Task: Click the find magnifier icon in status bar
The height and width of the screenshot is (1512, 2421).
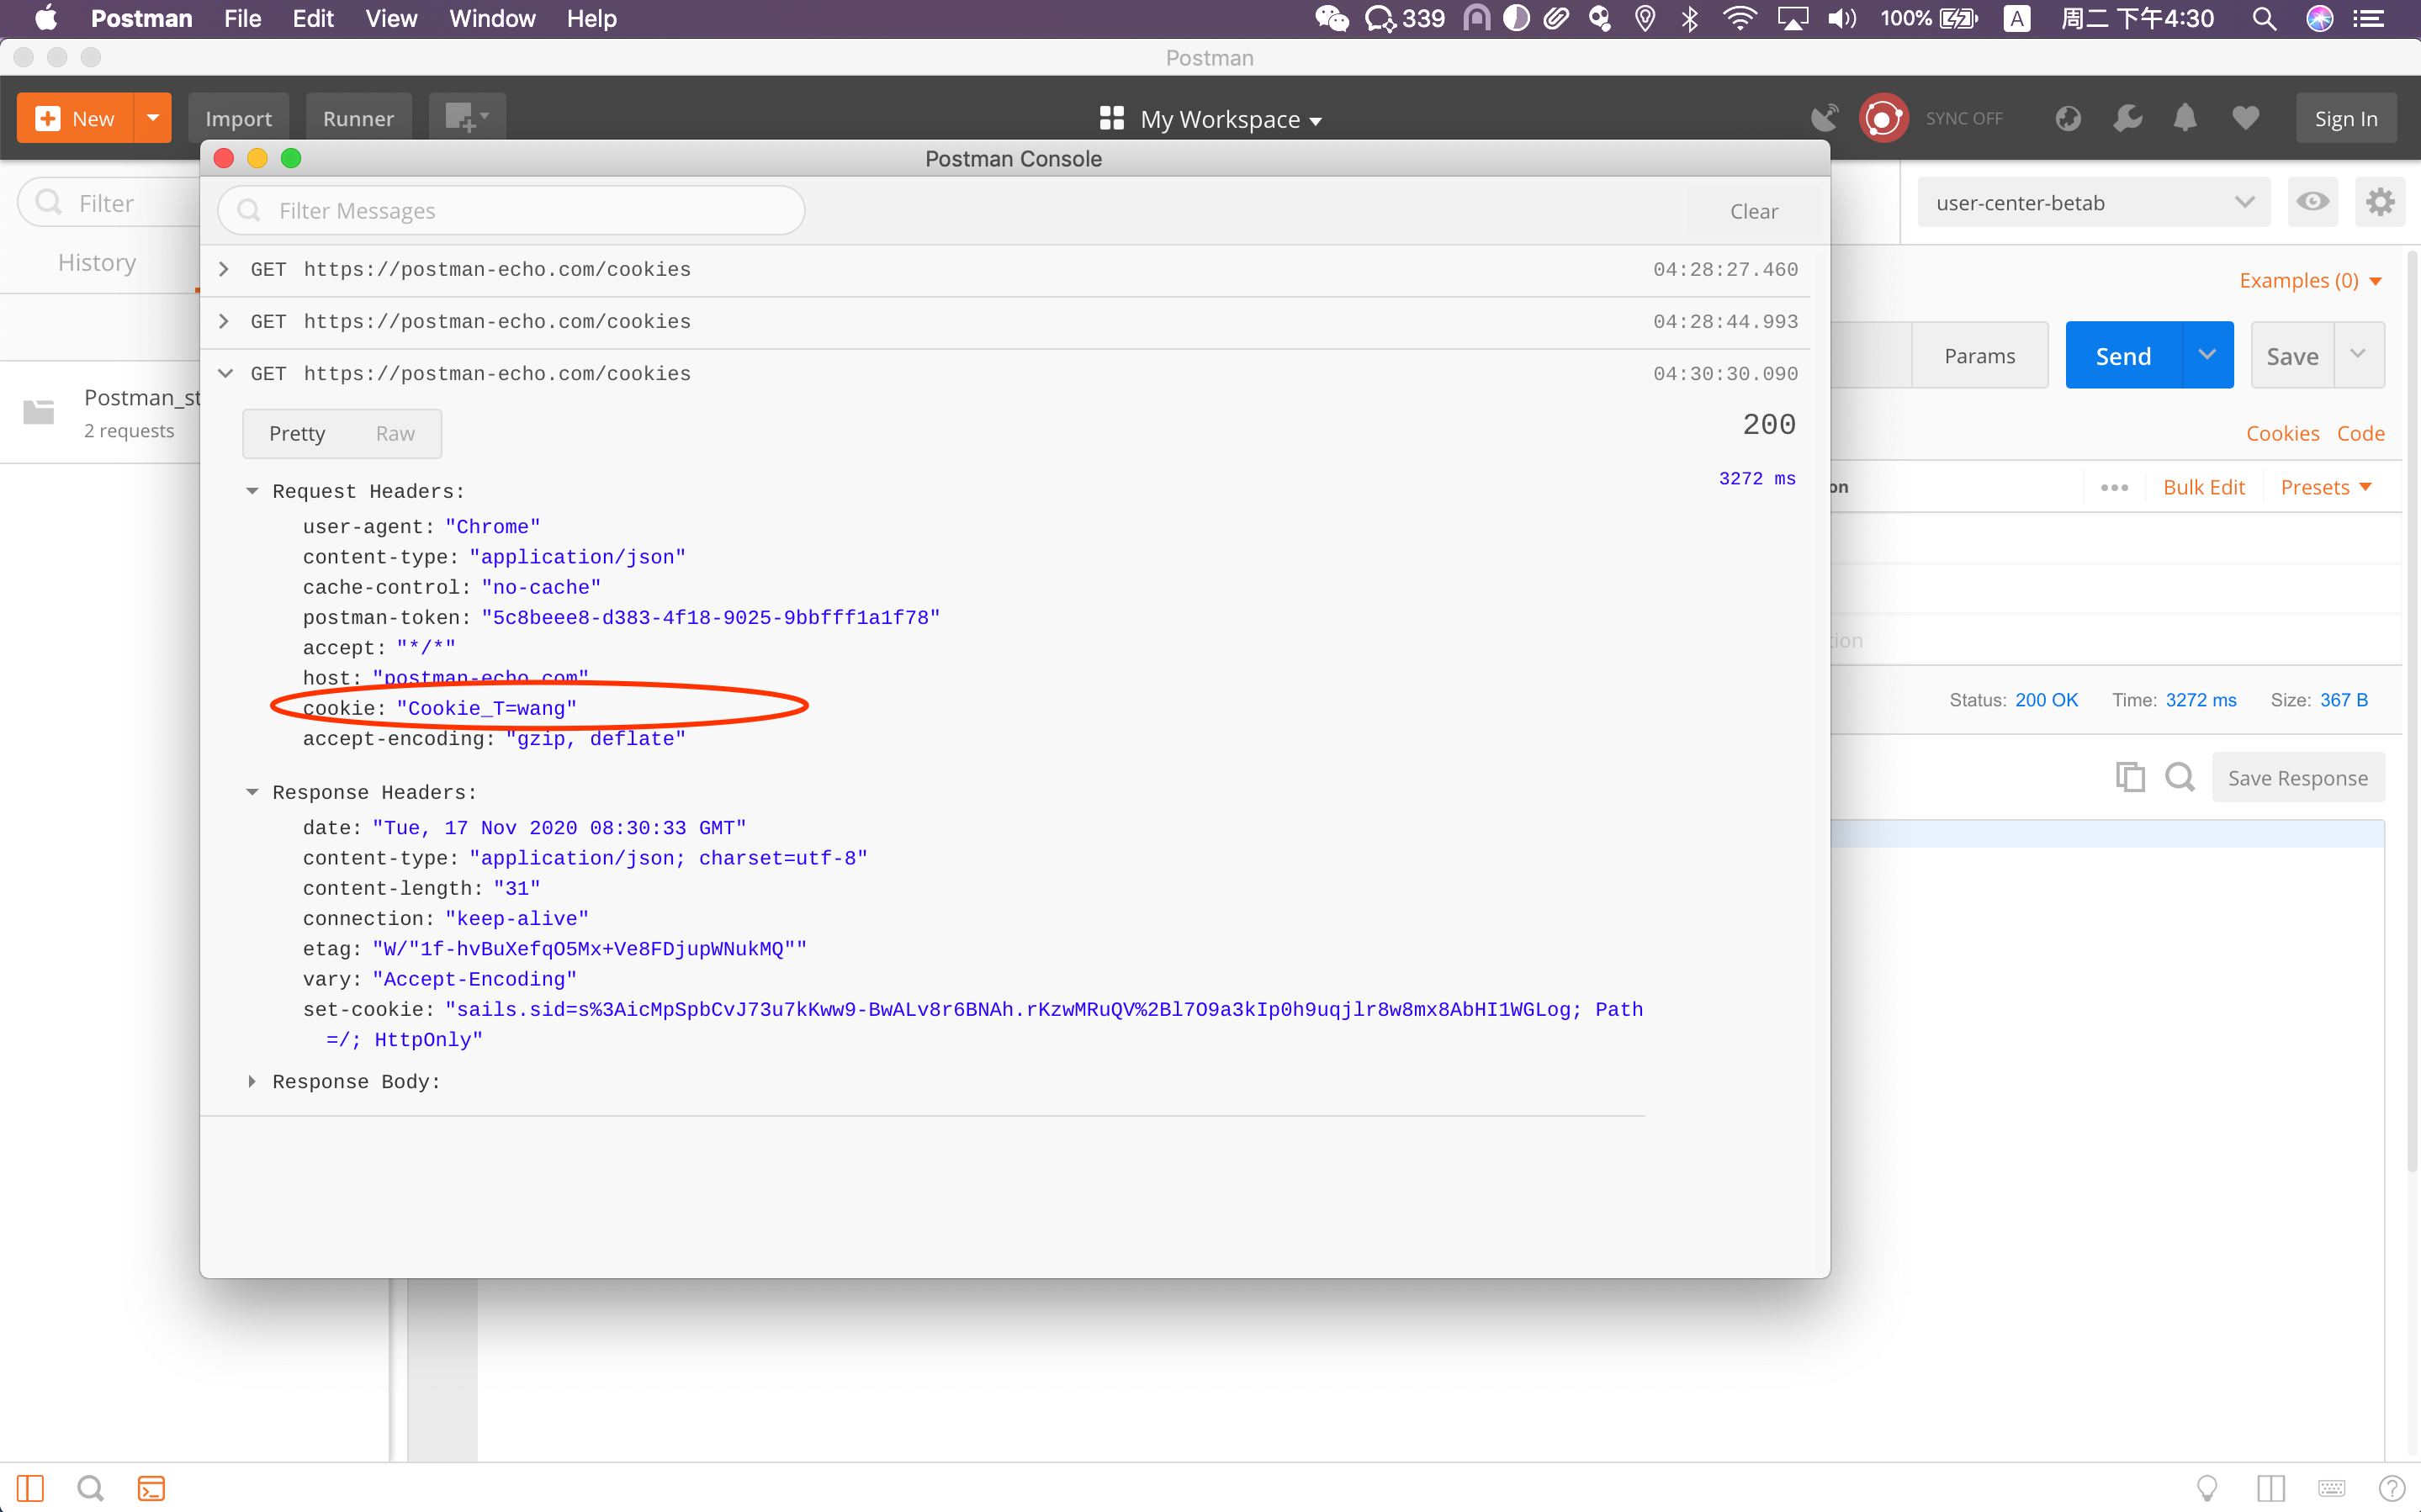Action: [90, 1488]
